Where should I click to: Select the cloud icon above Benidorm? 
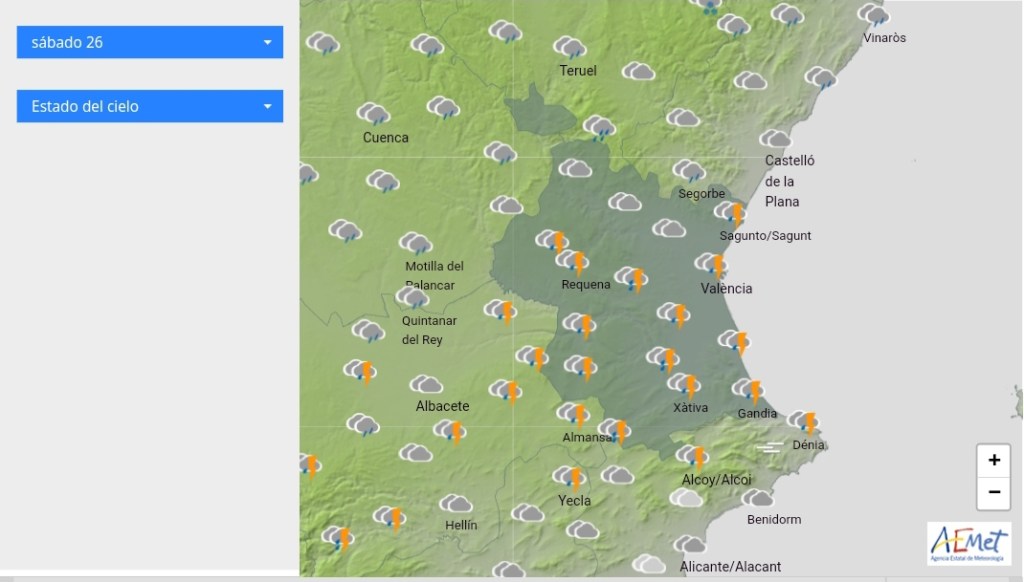[759, 497]
